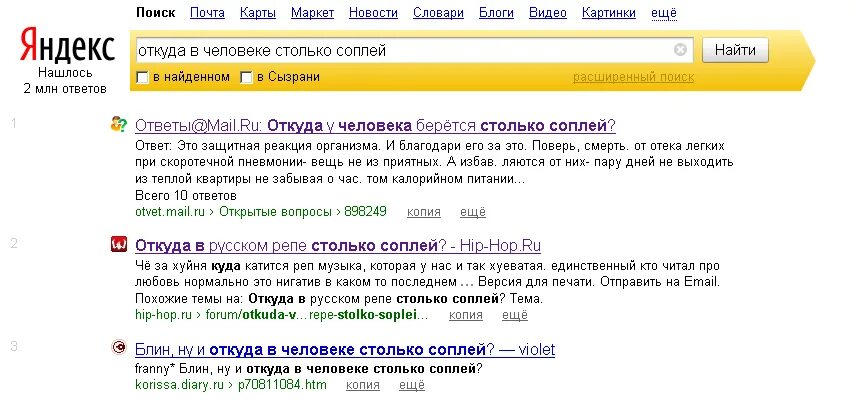Click the korissa.diary.ru green URL
Image resolution: width=859 pixels, height=407 pixels.
point(179,385)
